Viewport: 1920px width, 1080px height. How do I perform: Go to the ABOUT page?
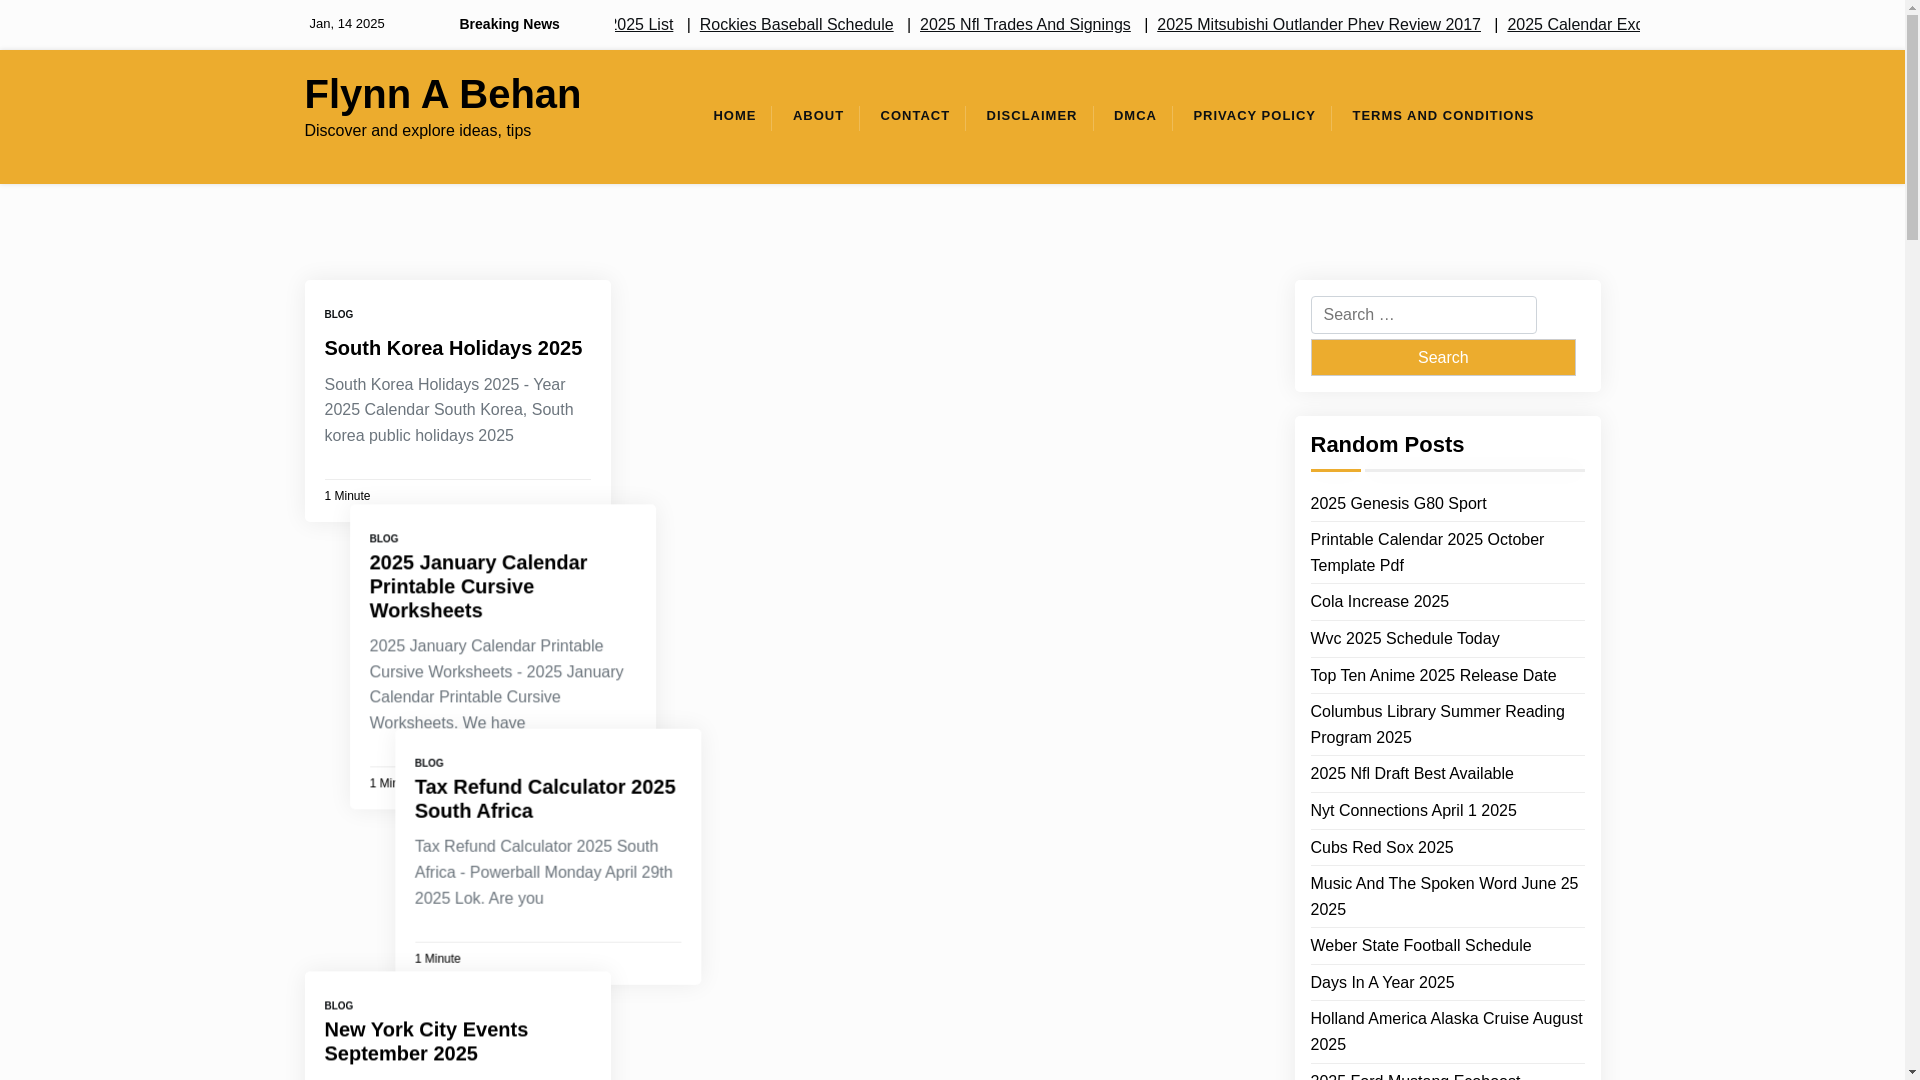pyautogui.click(x=818, y=116)
